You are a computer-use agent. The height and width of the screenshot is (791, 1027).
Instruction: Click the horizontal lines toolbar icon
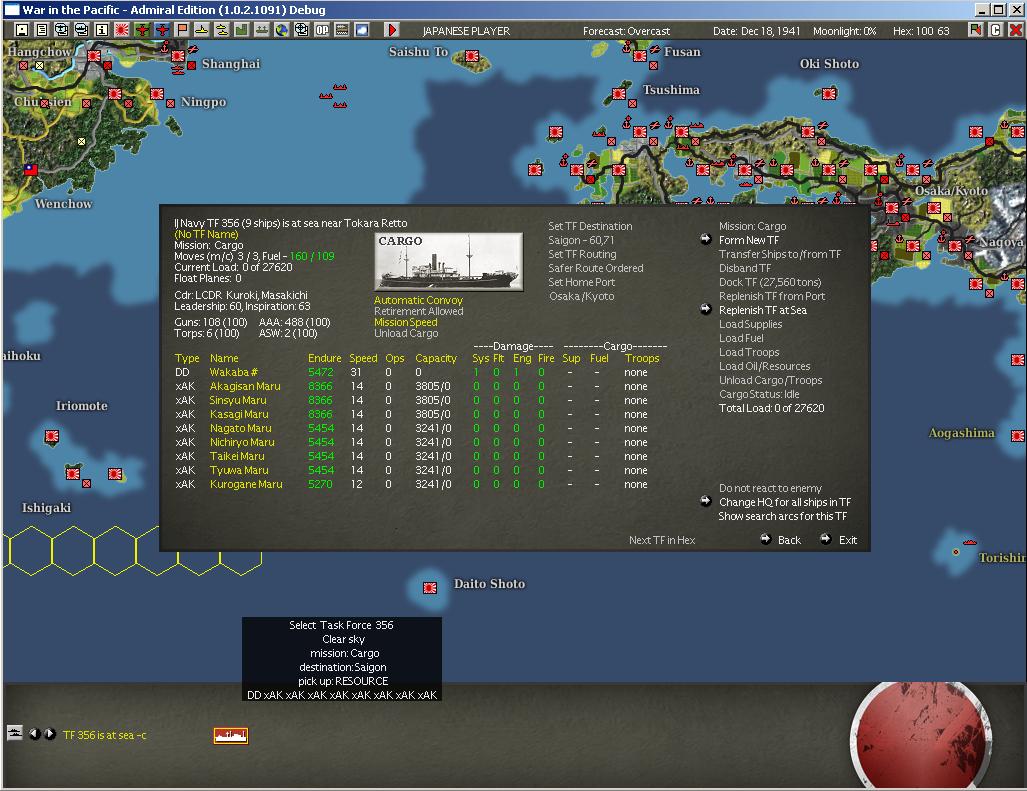pos(342,30)
